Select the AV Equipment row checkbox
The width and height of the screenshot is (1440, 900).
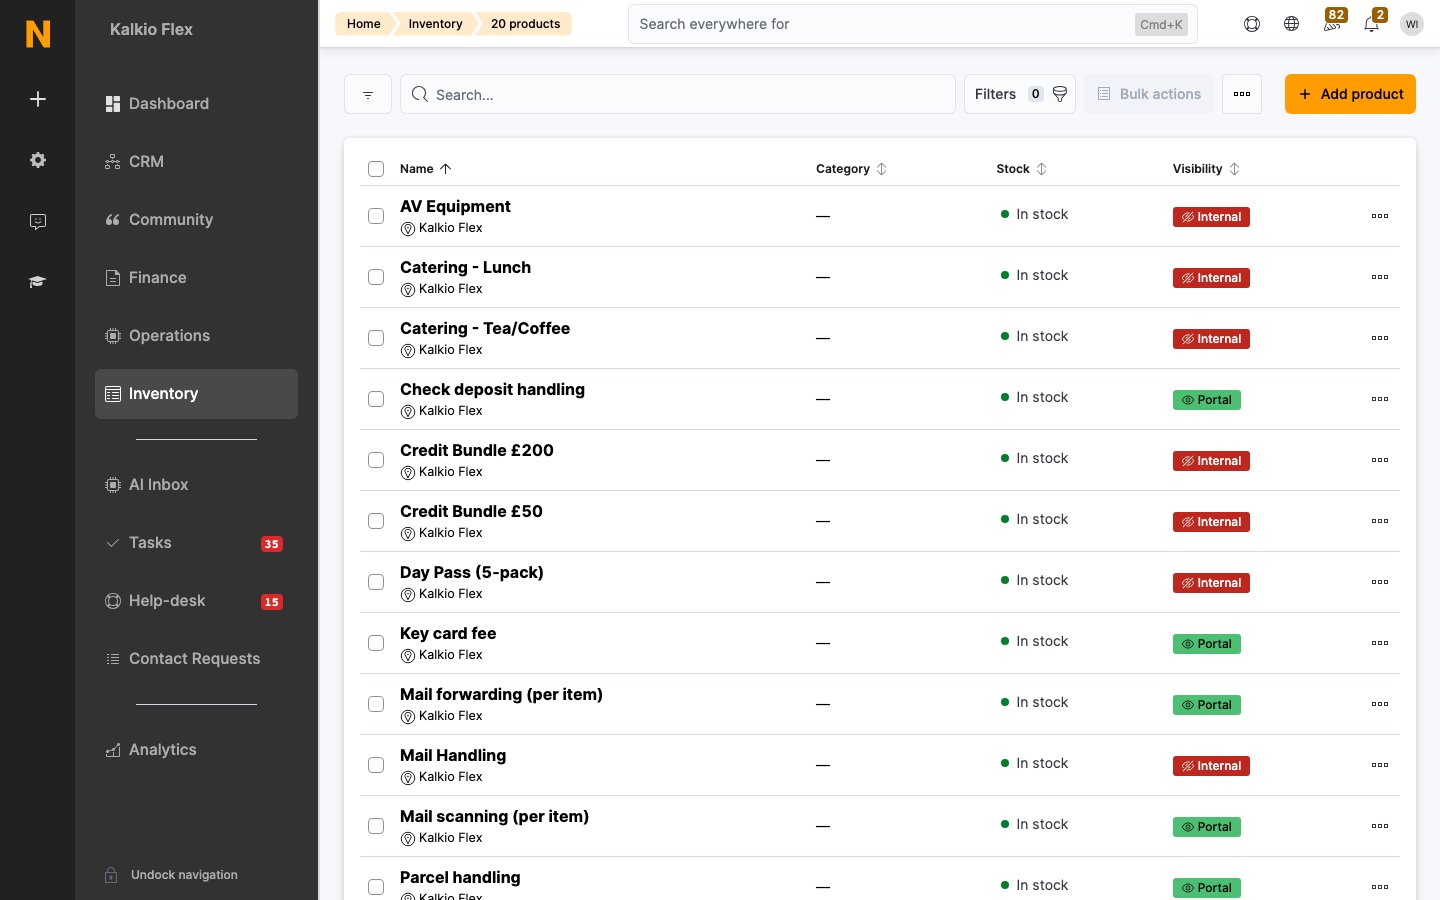pos(376,216)
